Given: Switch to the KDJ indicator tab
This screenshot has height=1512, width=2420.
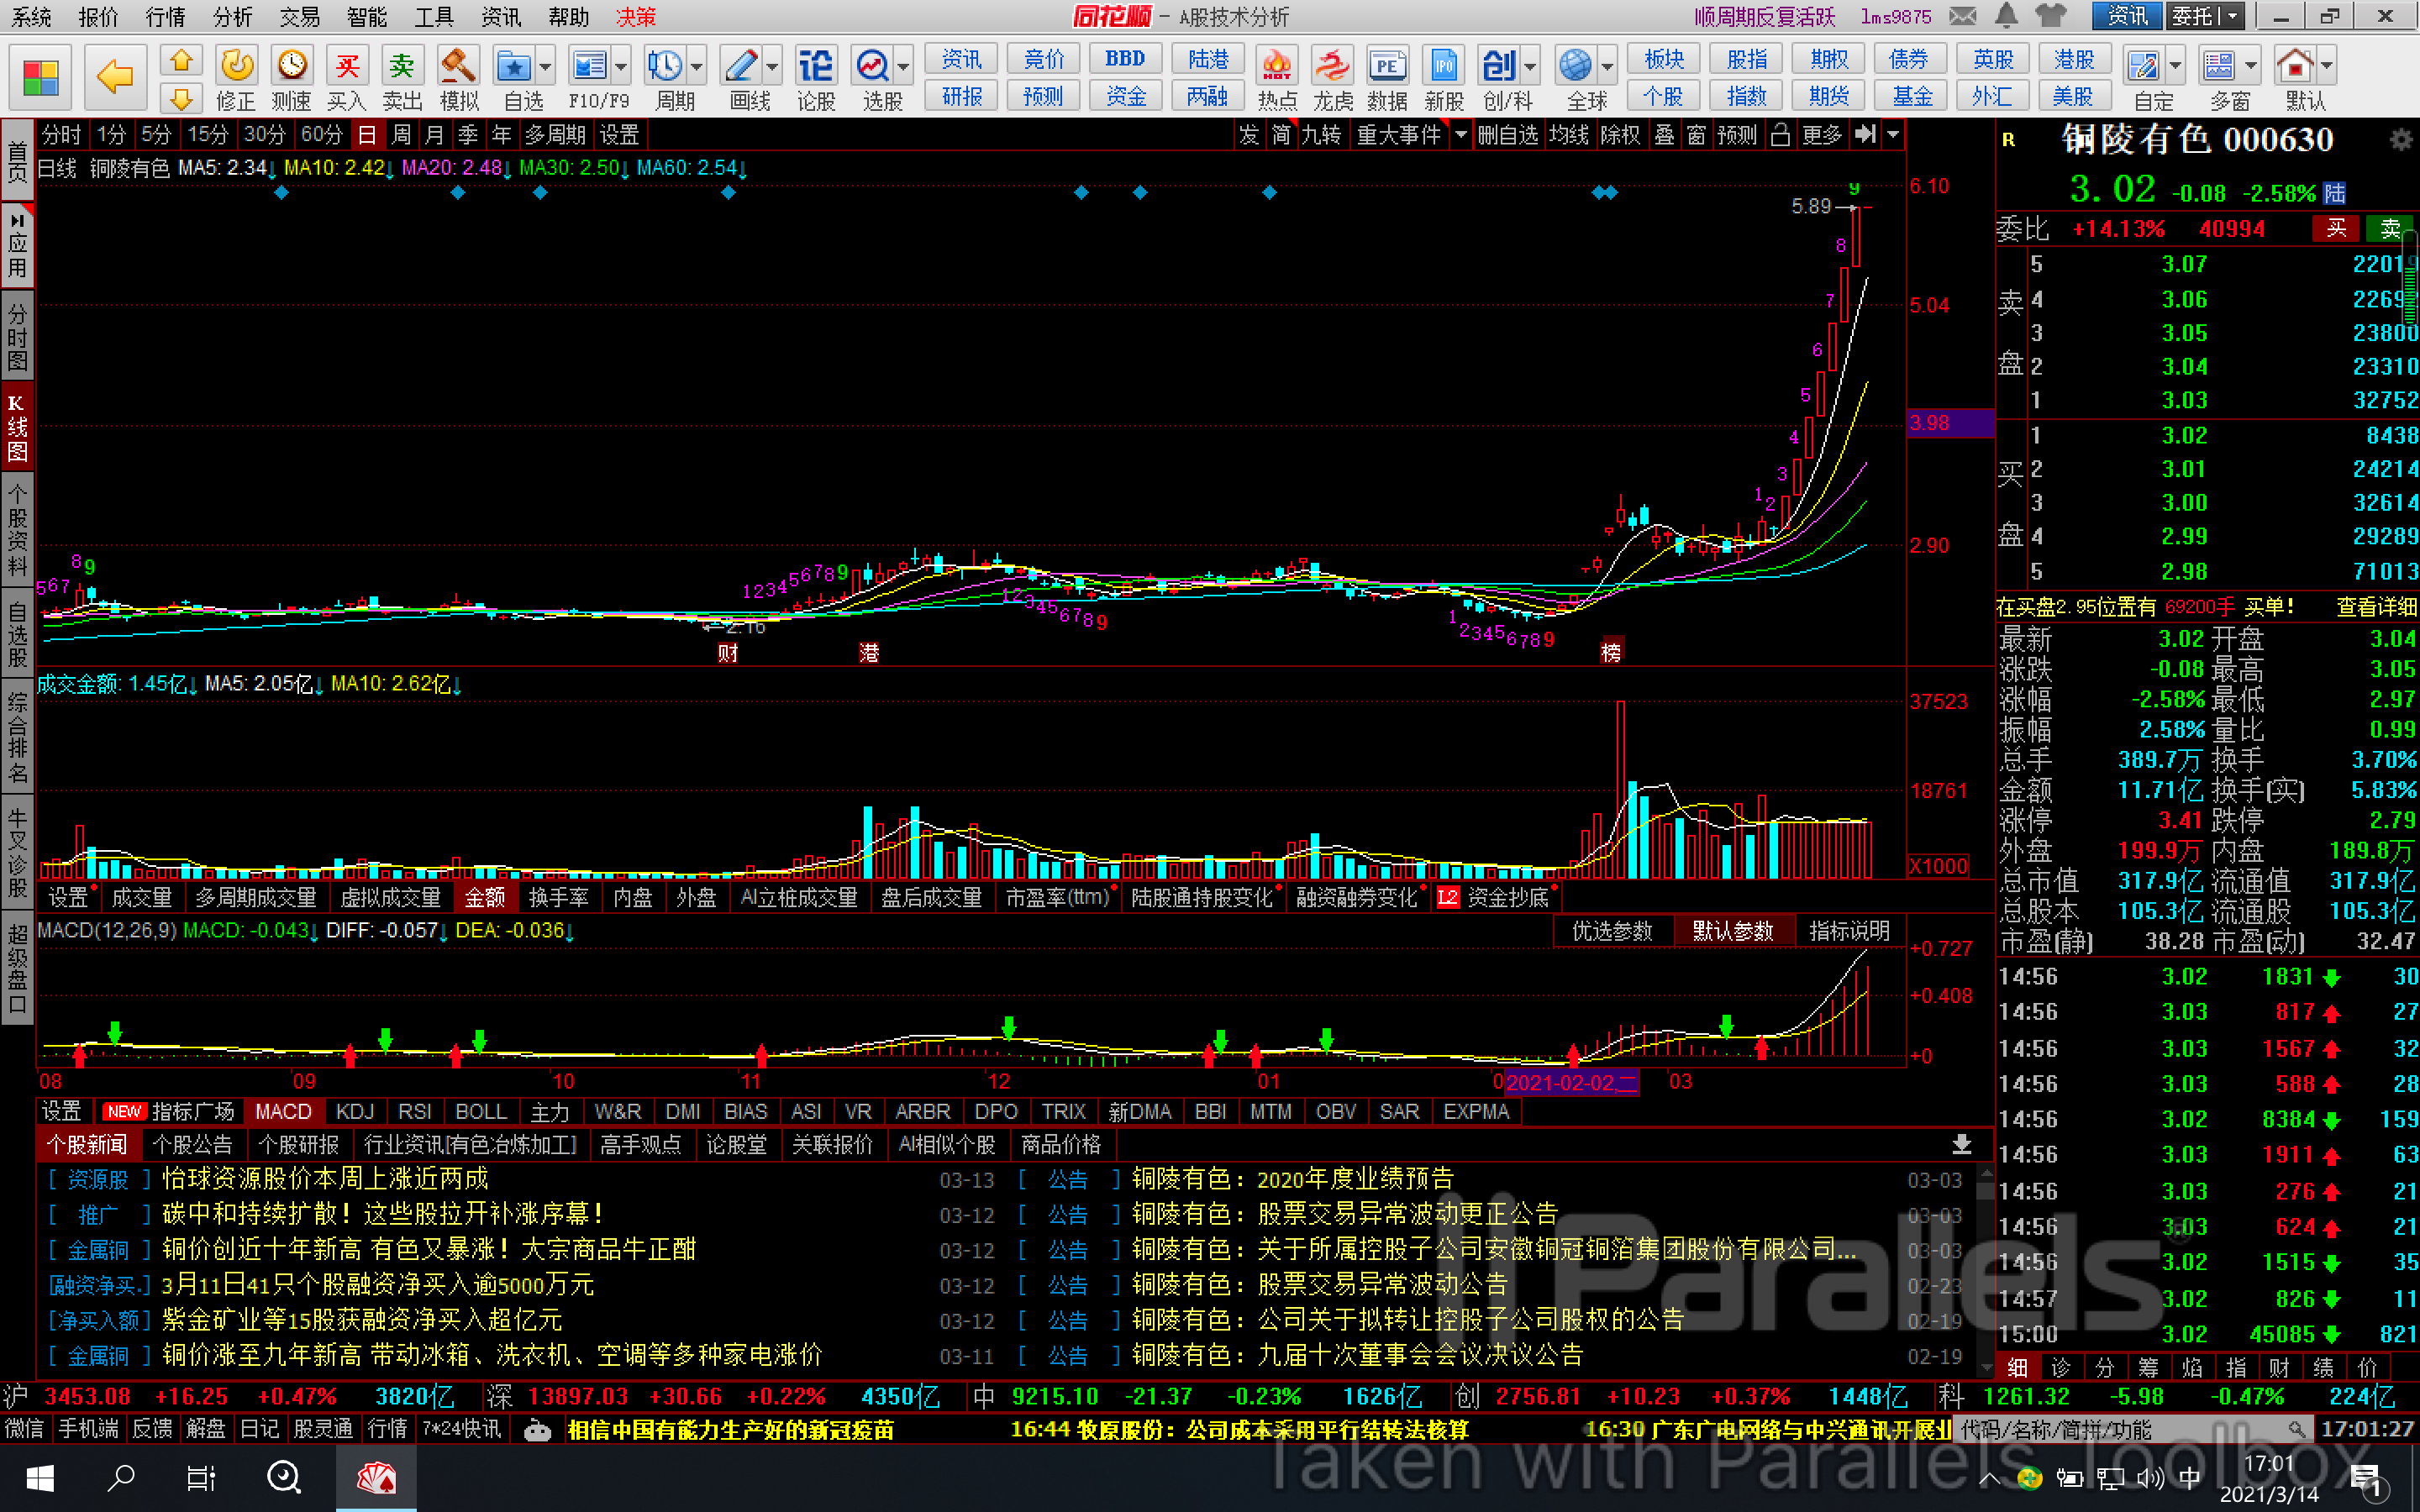Looking at the screenshot, I should pos(354,1111).
